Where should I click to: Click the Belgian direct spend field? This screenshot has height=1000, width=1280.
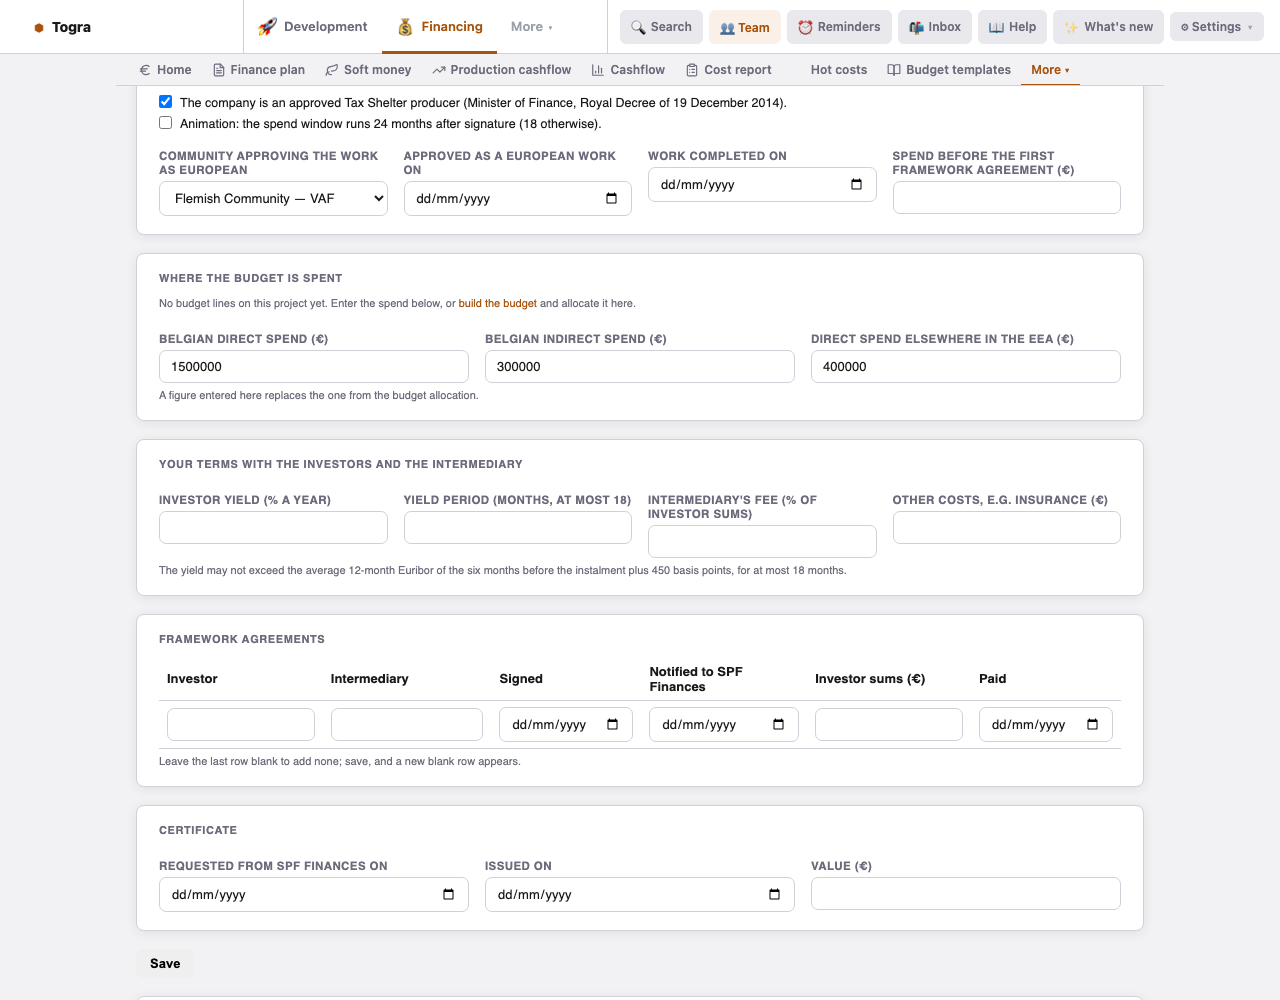314,366
